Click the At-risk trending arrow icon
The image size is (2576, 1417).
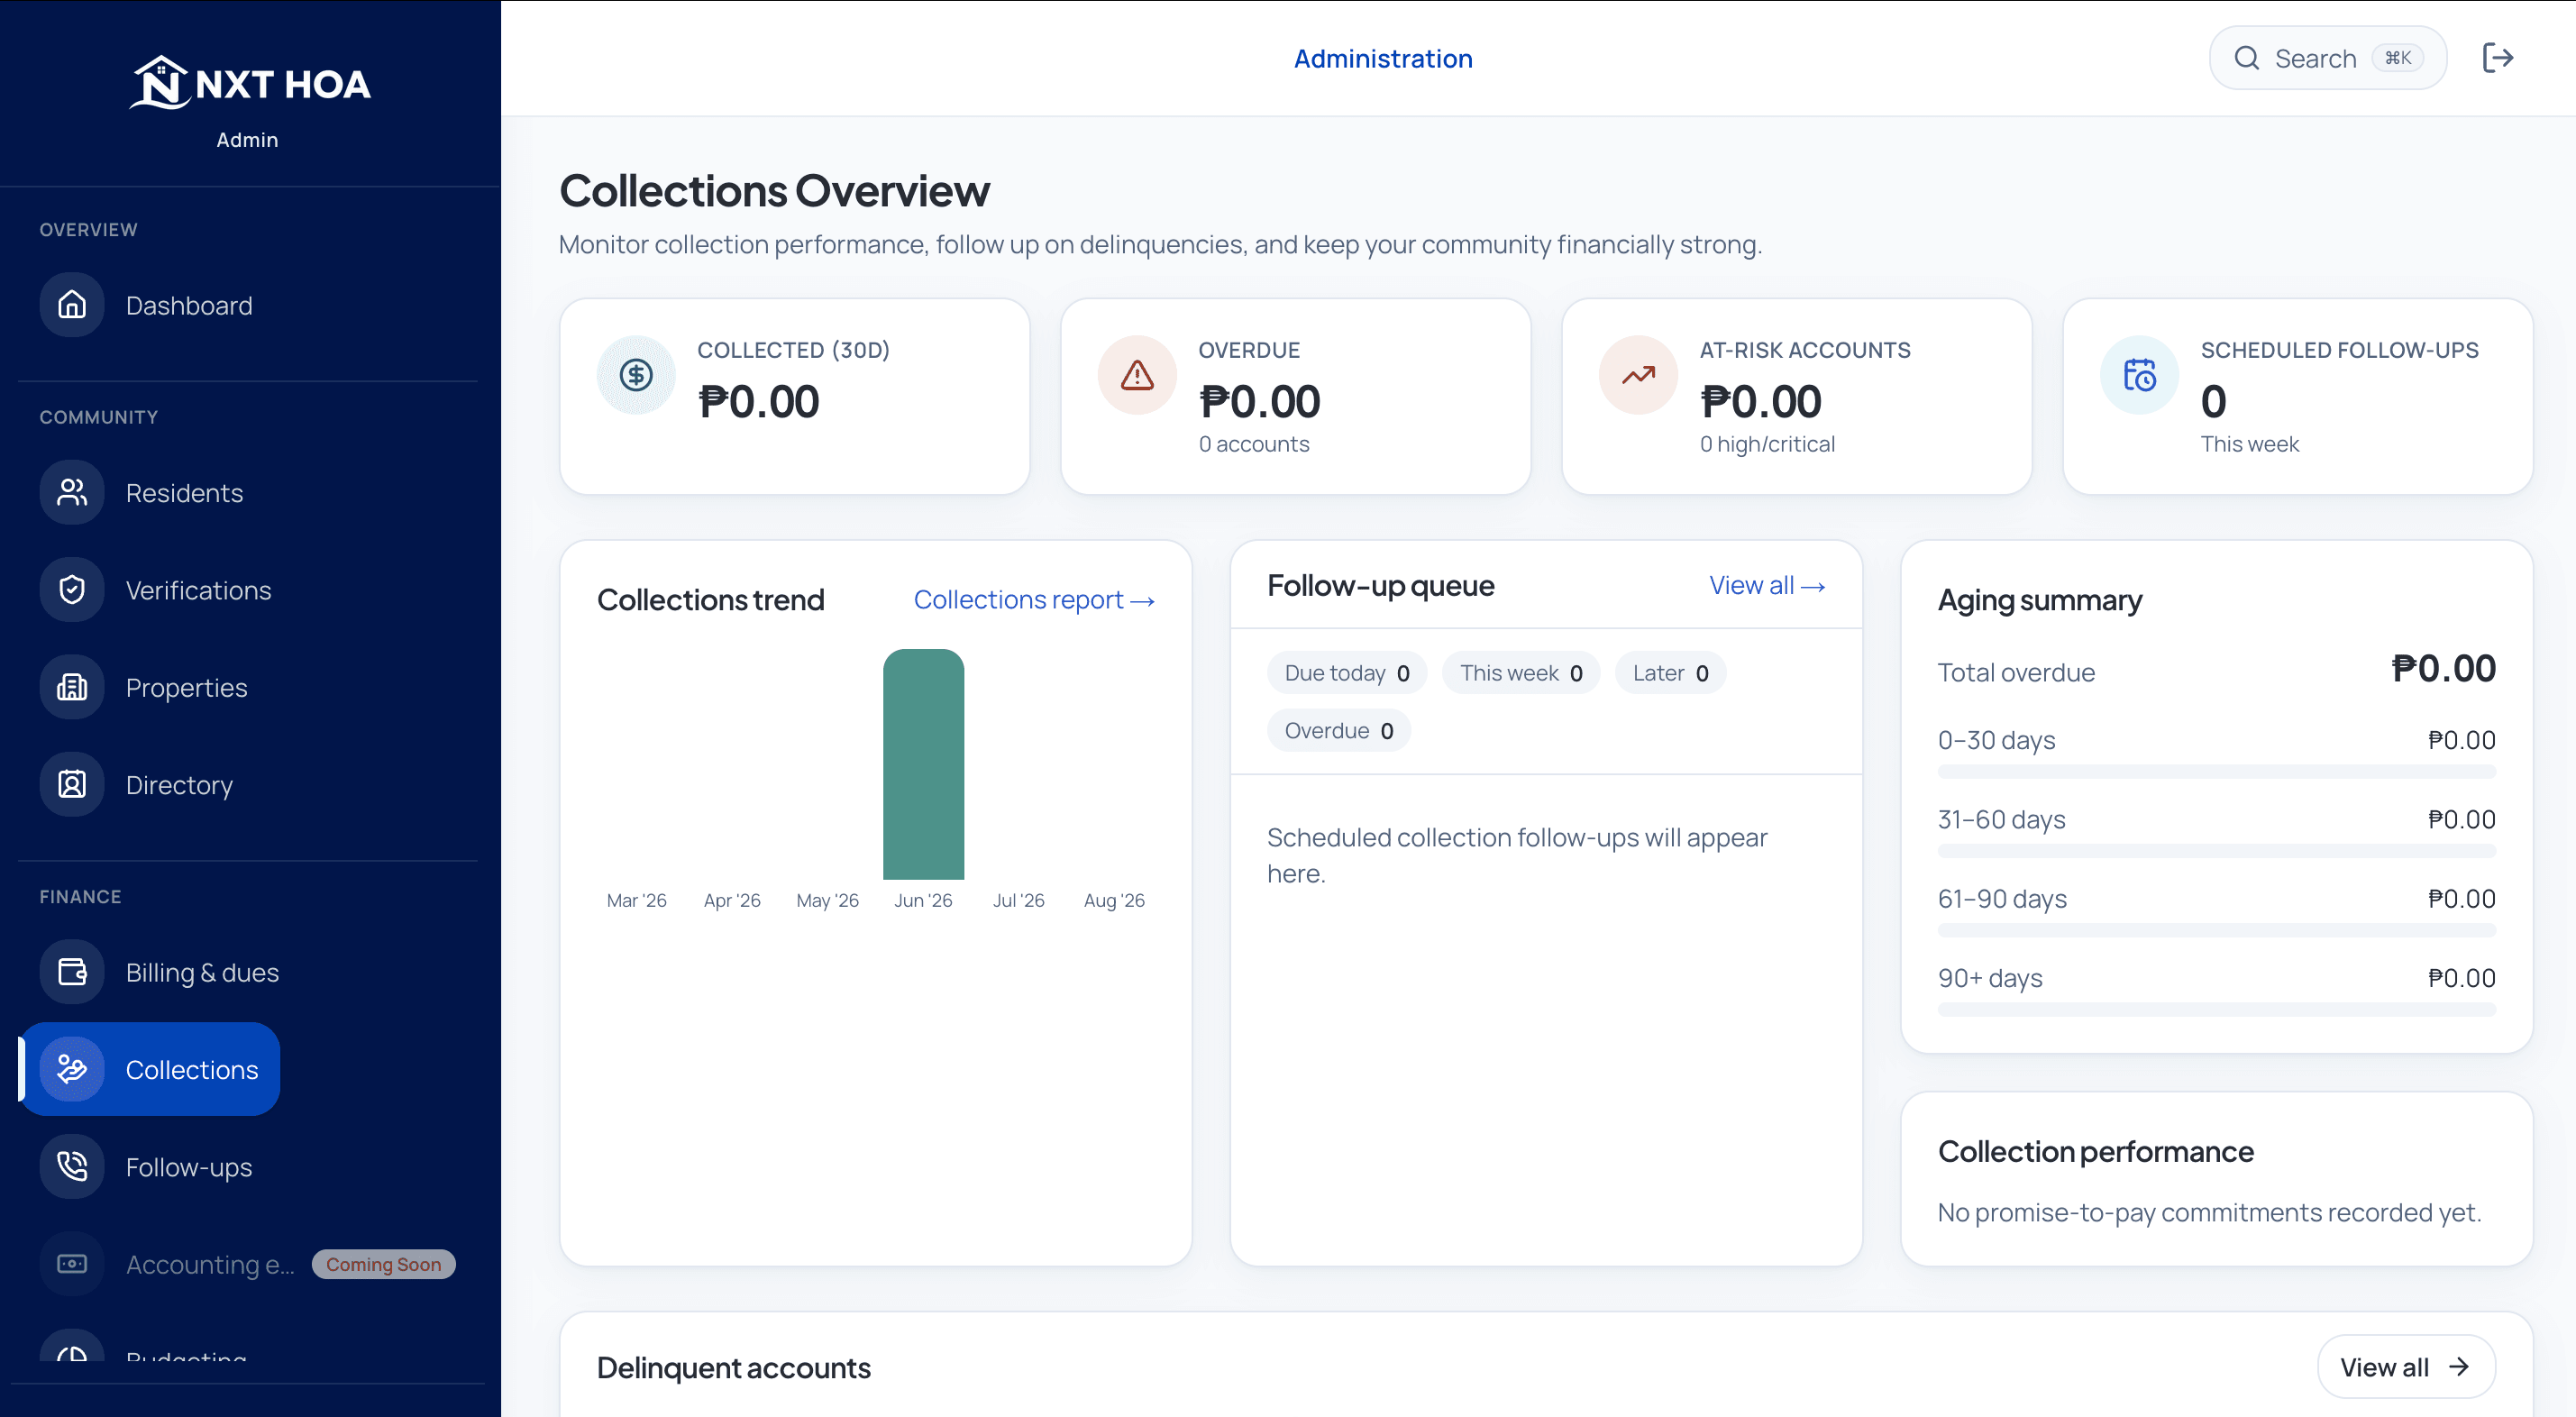click(x=1638, y=375)
